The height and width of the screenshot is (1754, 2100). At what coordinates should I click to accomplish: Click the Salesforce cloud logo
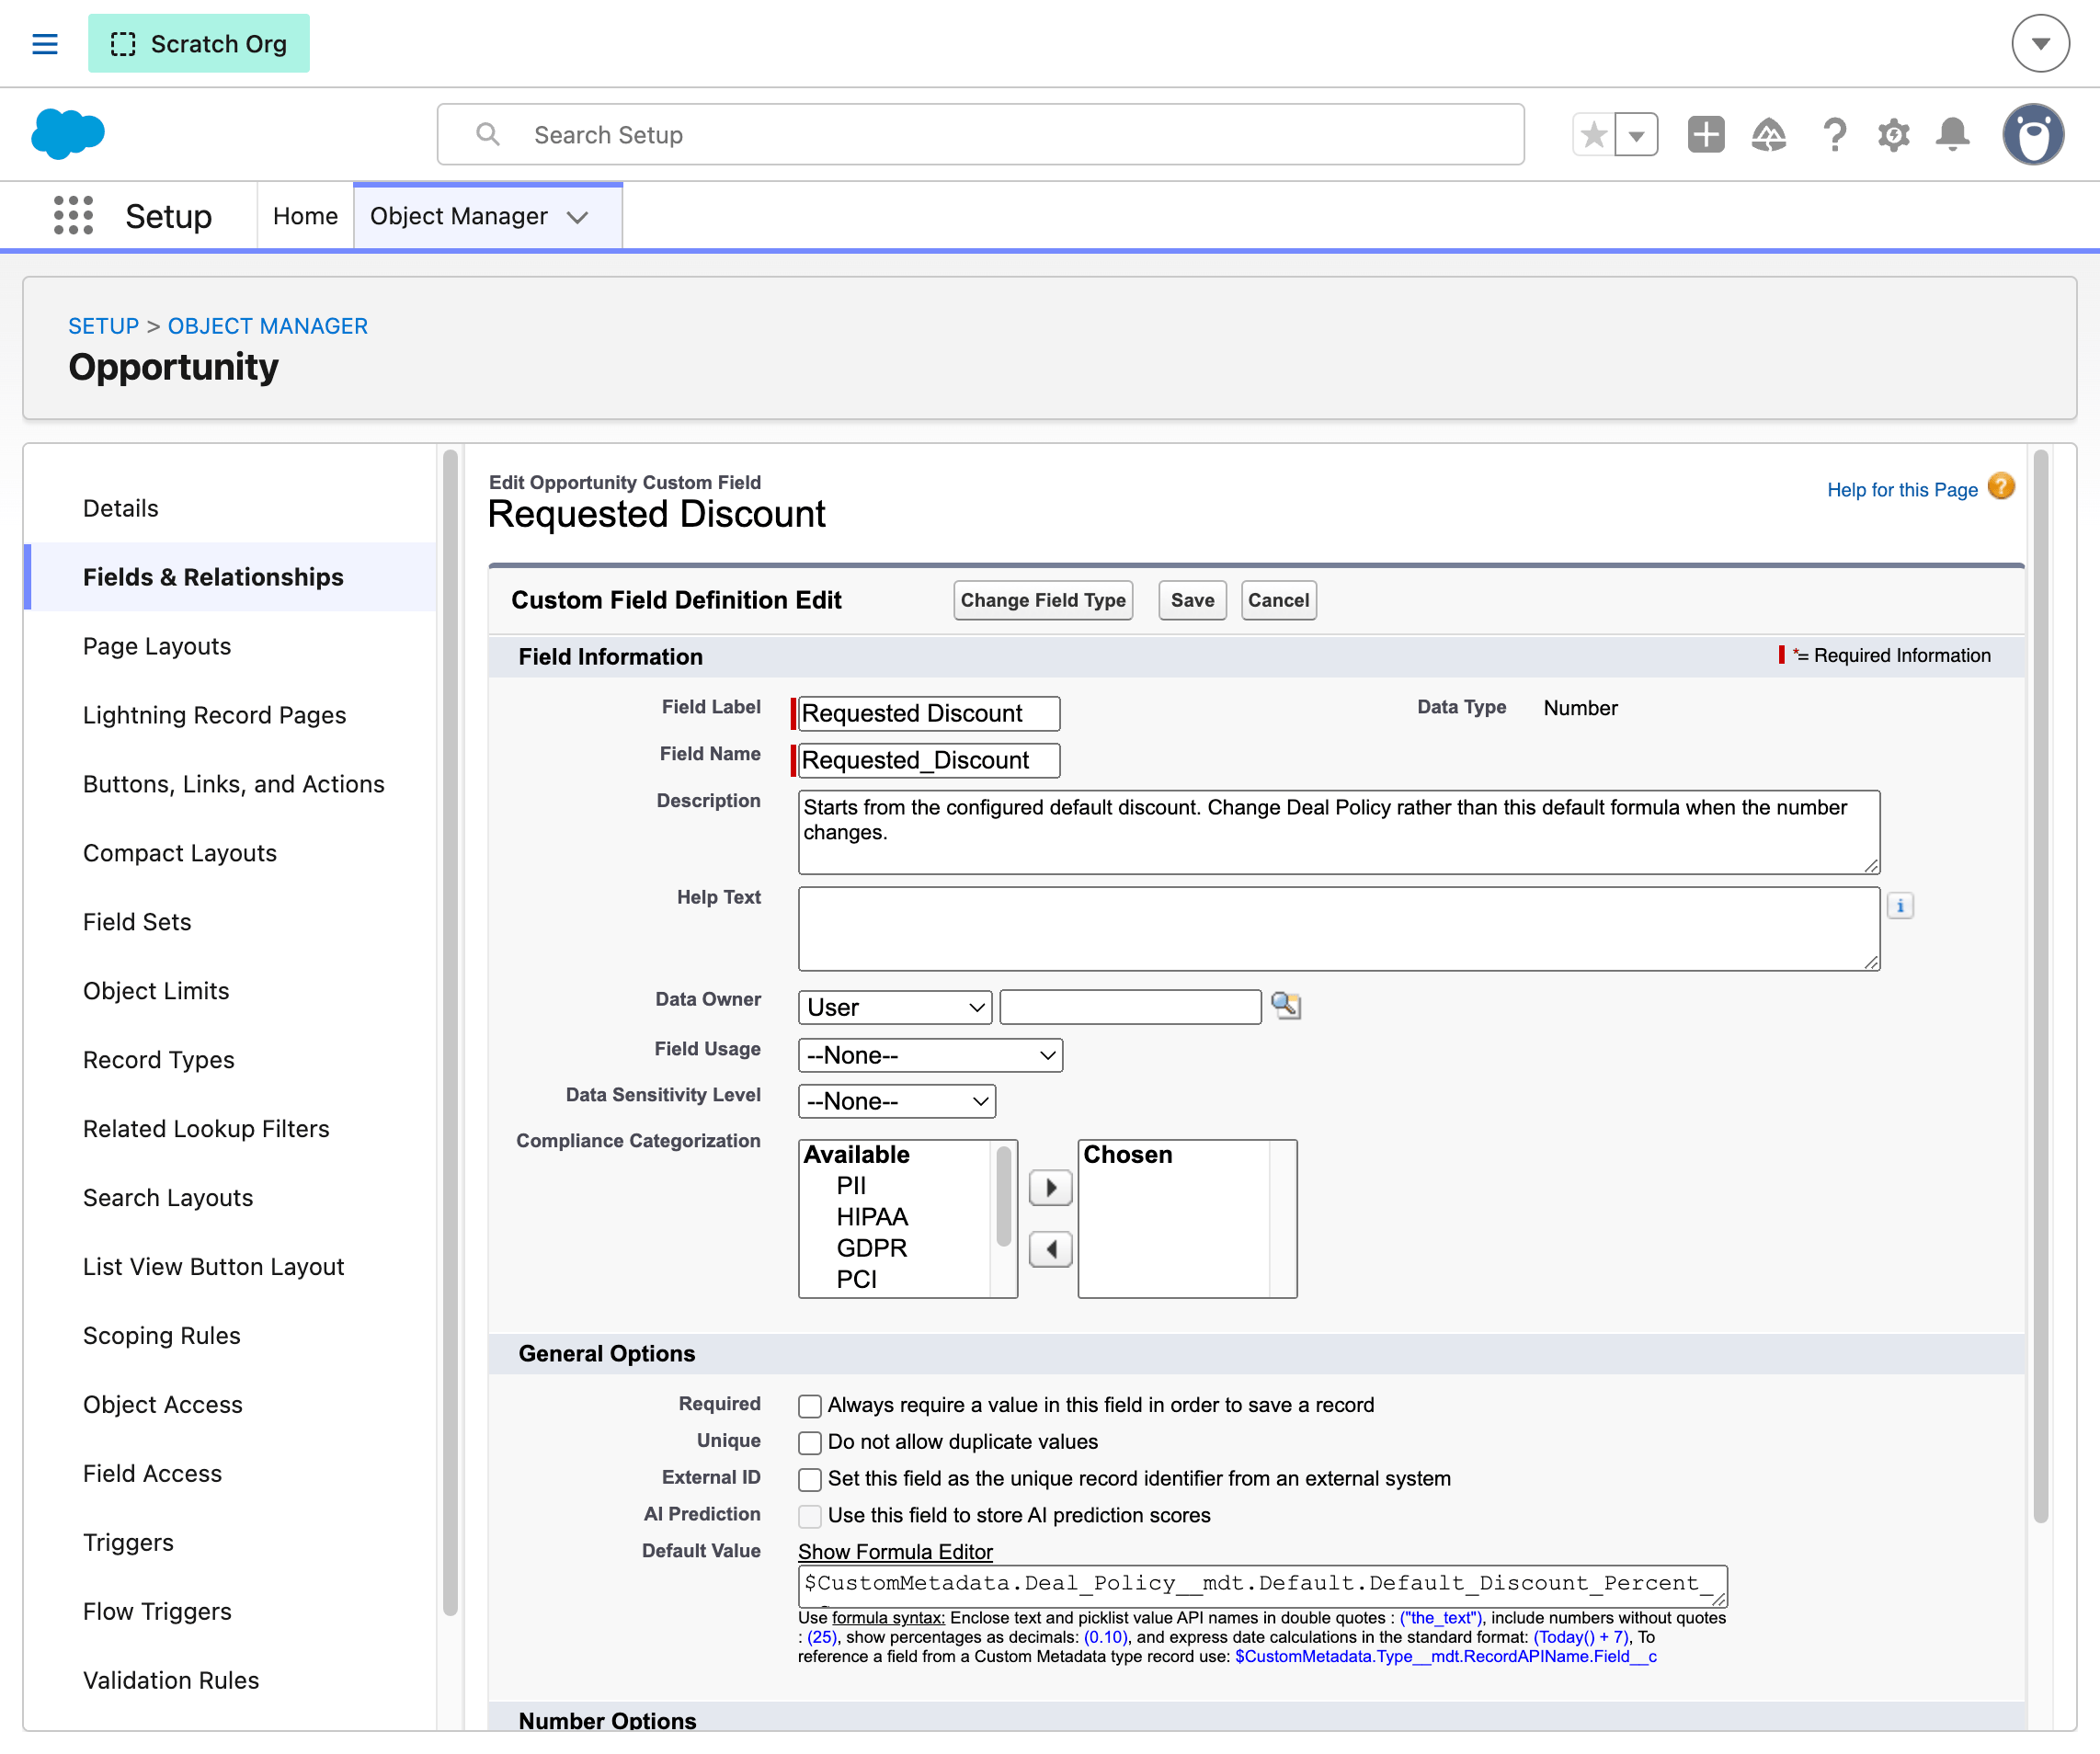(x=68, y=134)
